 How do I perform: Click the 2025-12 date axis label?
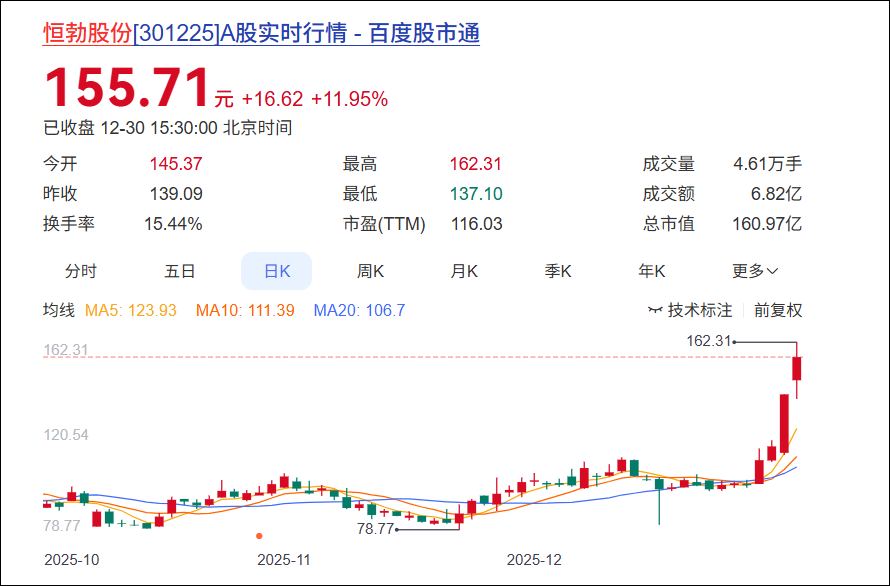(x=534, y=560)
